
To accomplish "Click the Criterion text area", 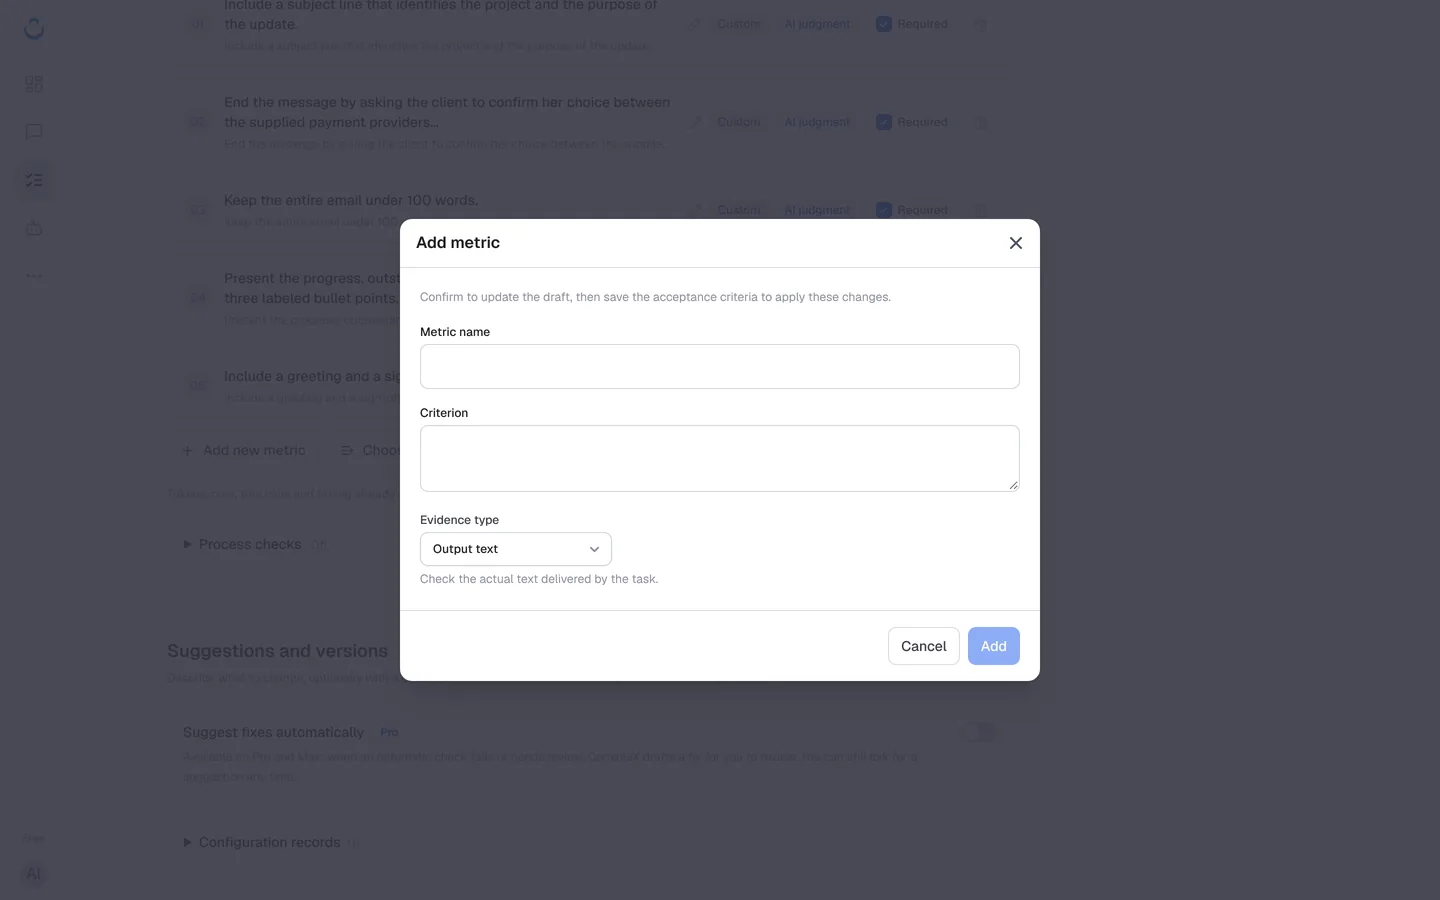I will 719,458.
